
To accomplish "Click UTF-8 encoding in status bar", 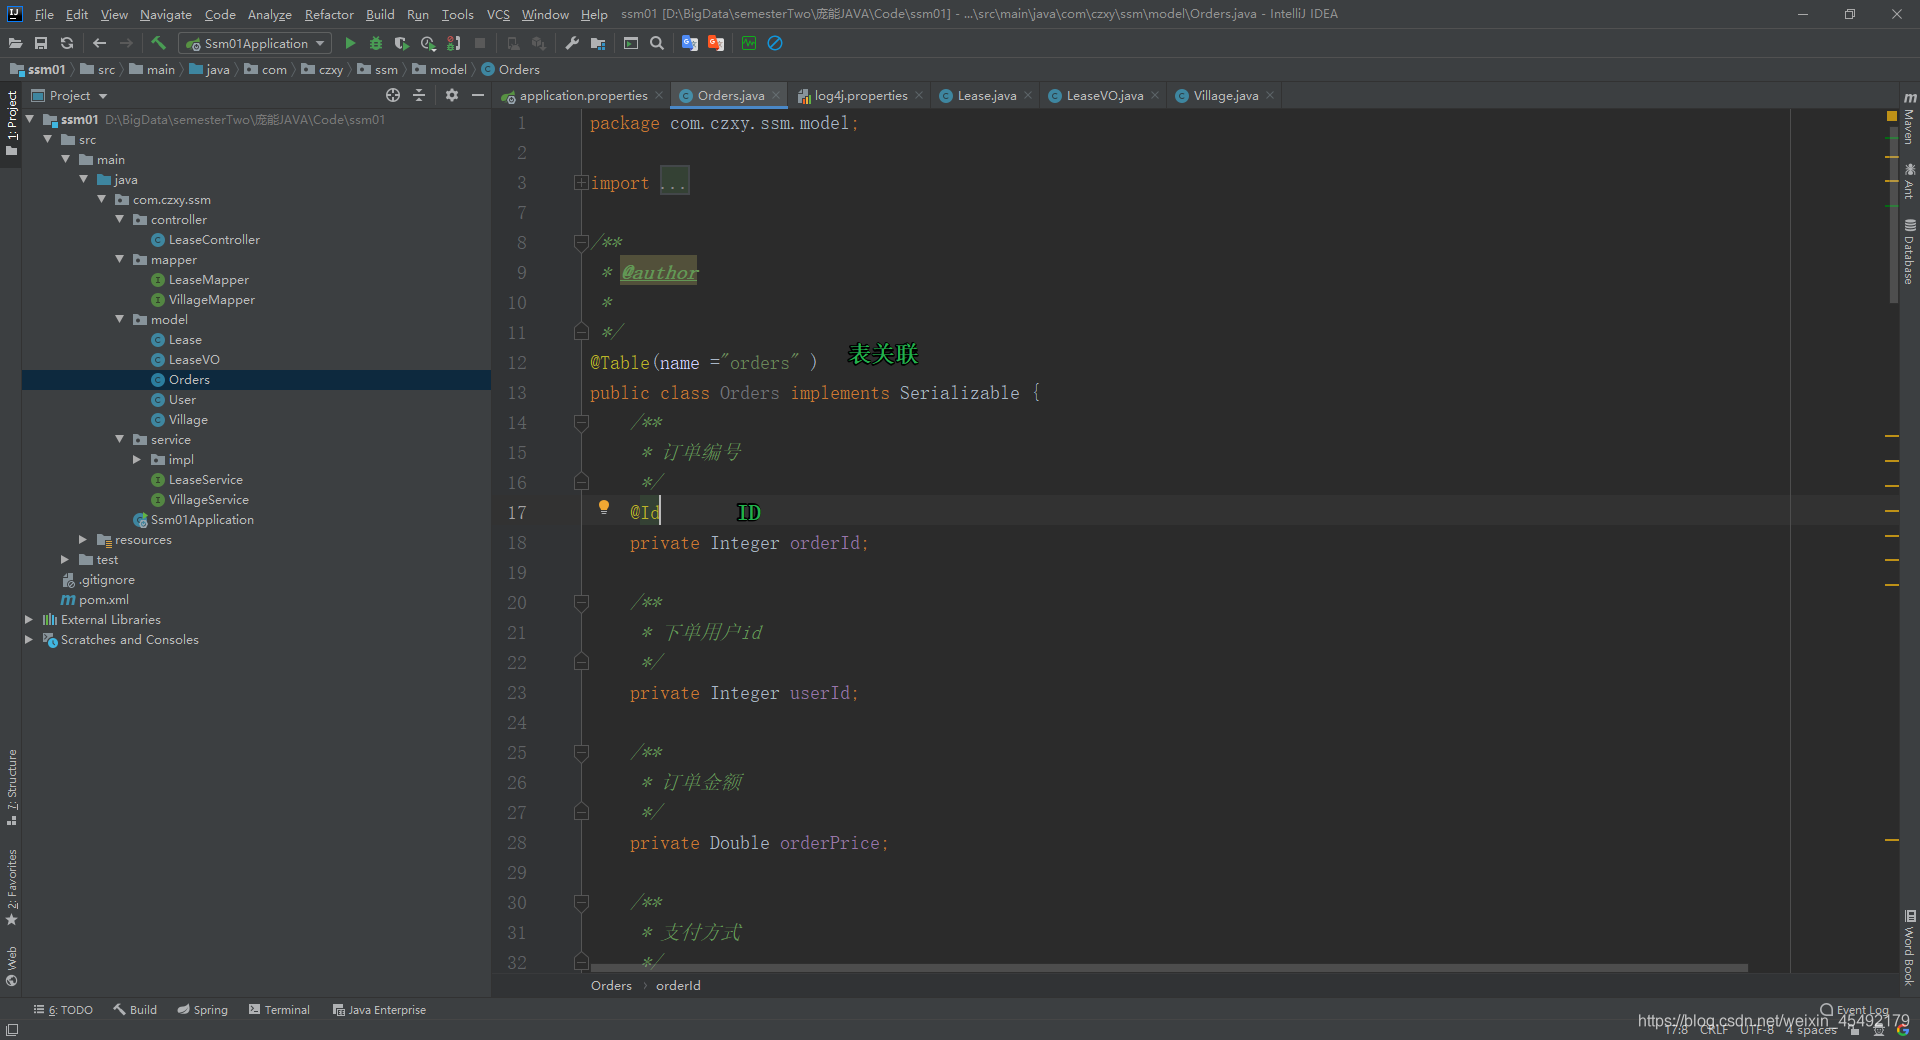I will click(x=1757, y=1030).
